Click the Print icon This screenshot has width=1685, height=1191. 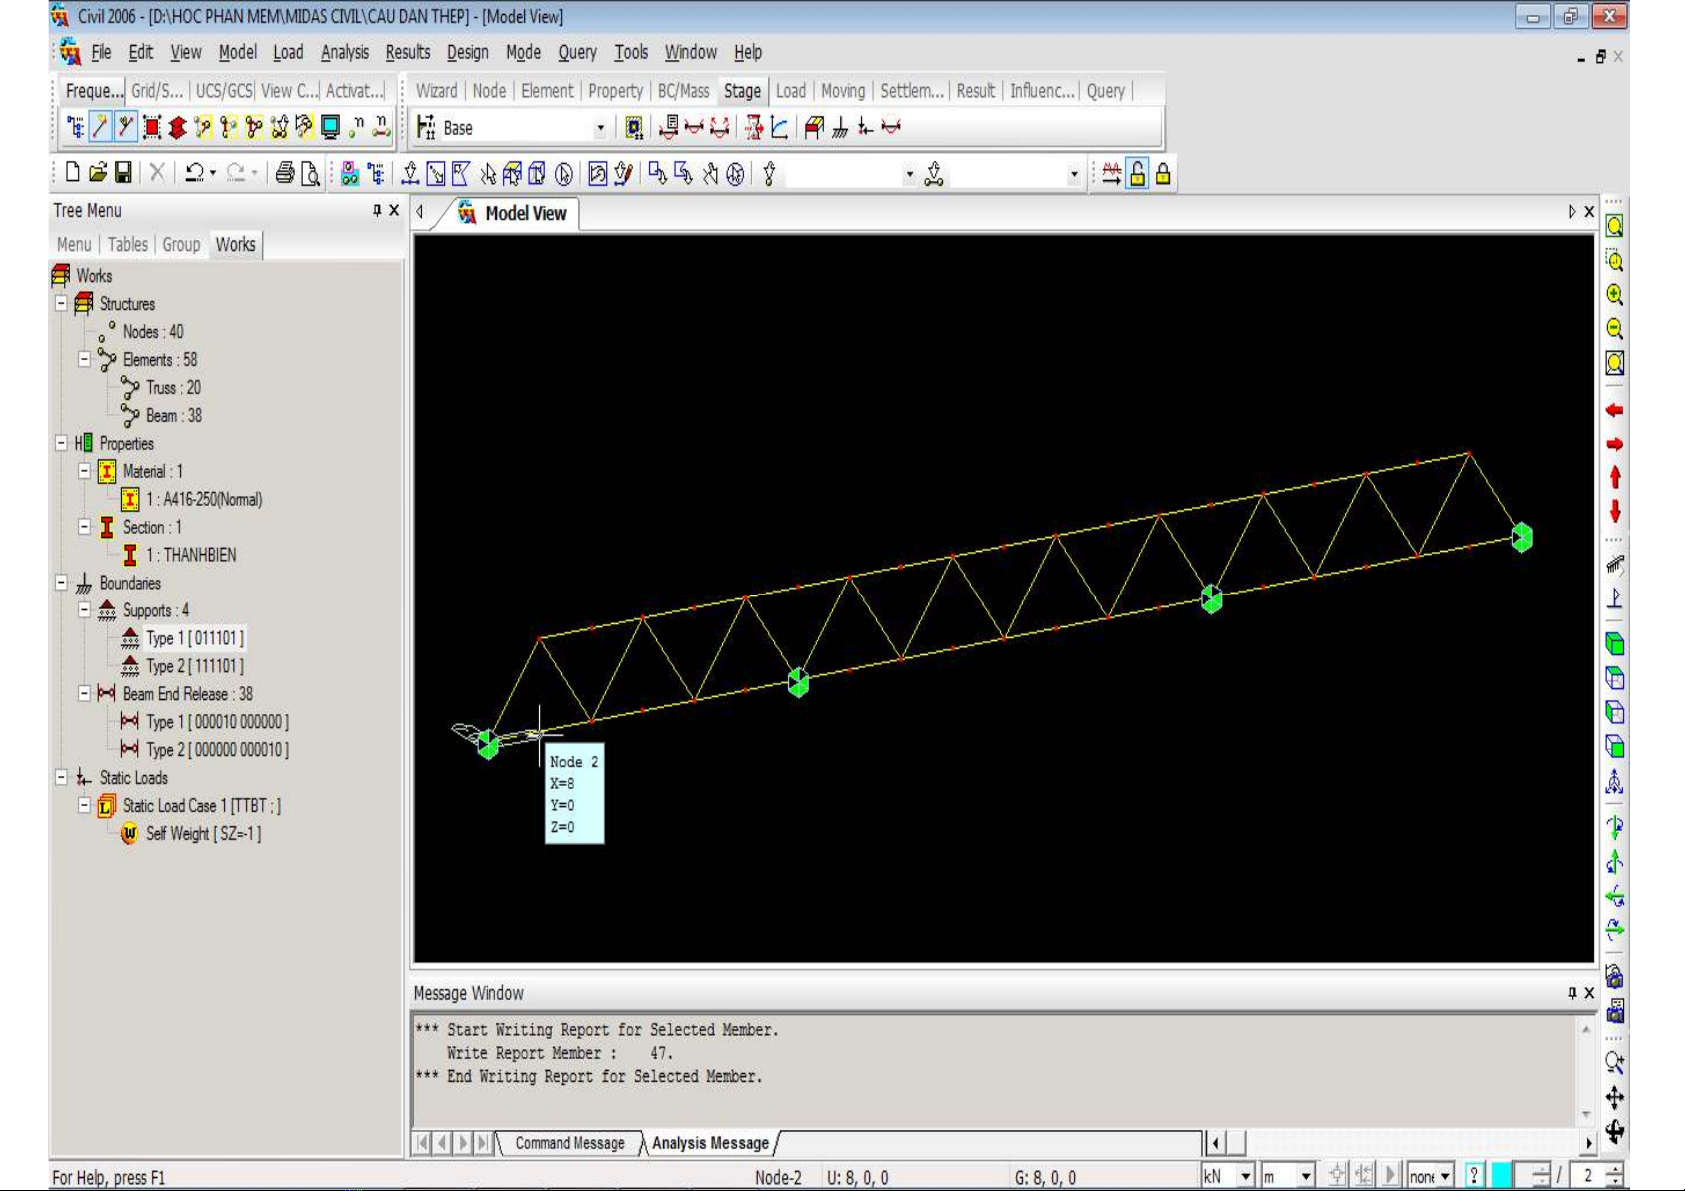coord(285,173)
